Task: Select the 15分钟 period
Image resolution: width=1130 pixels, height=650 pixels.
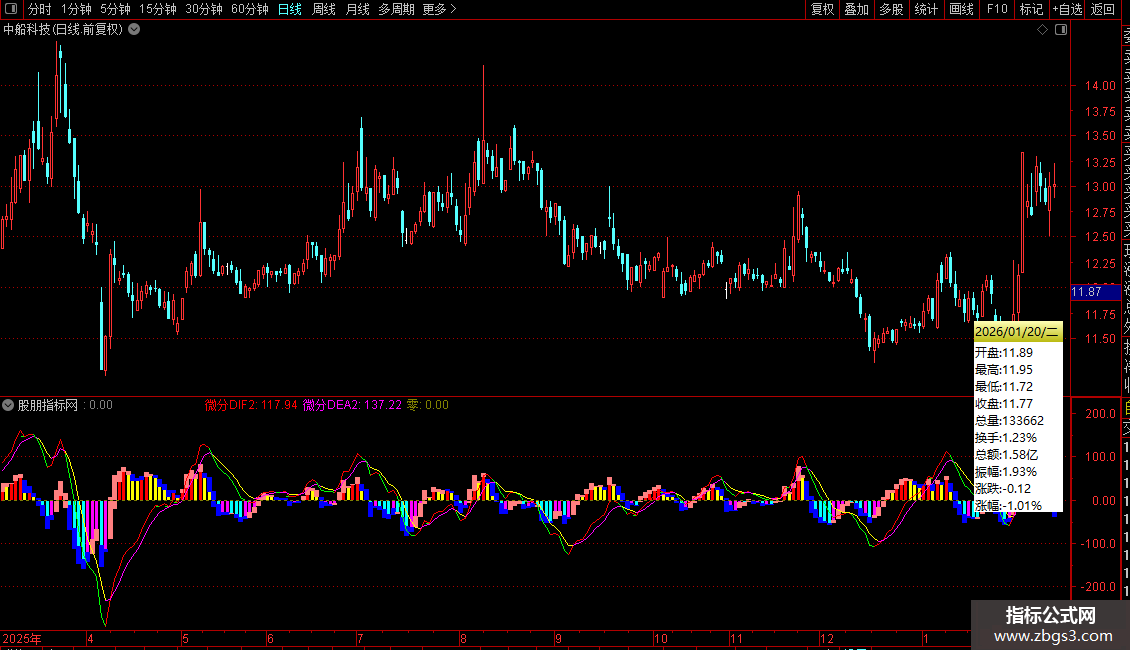Action: (158, 9)
